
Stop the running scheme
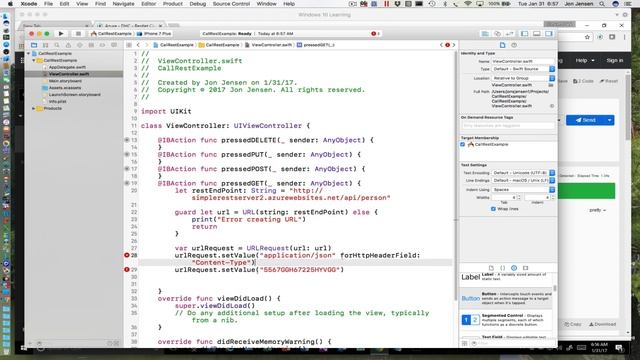pos(78,33)
